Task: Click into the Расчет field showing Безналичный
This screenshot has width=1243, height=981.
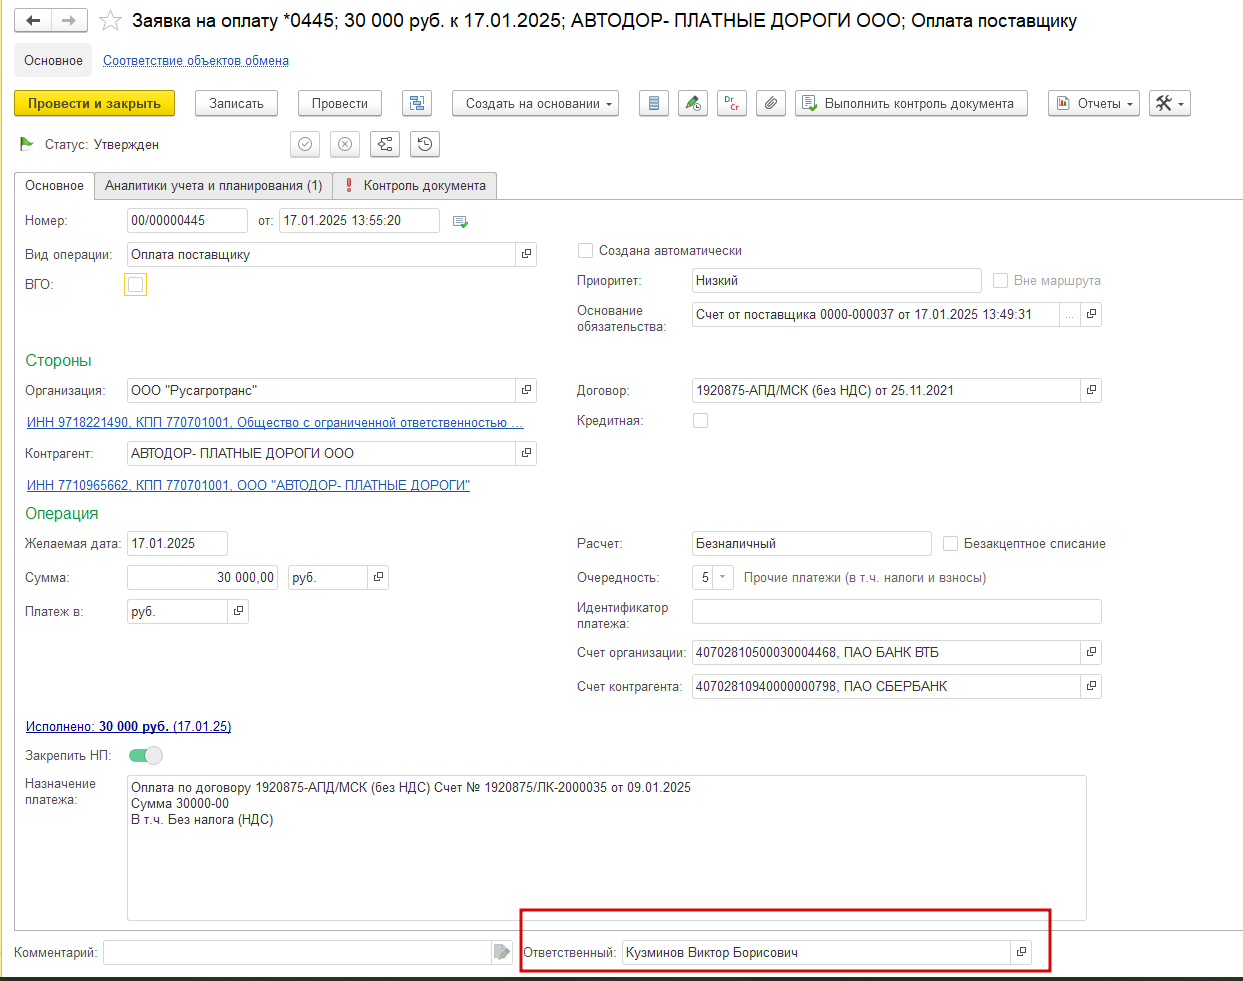Action: pos(811,543)
